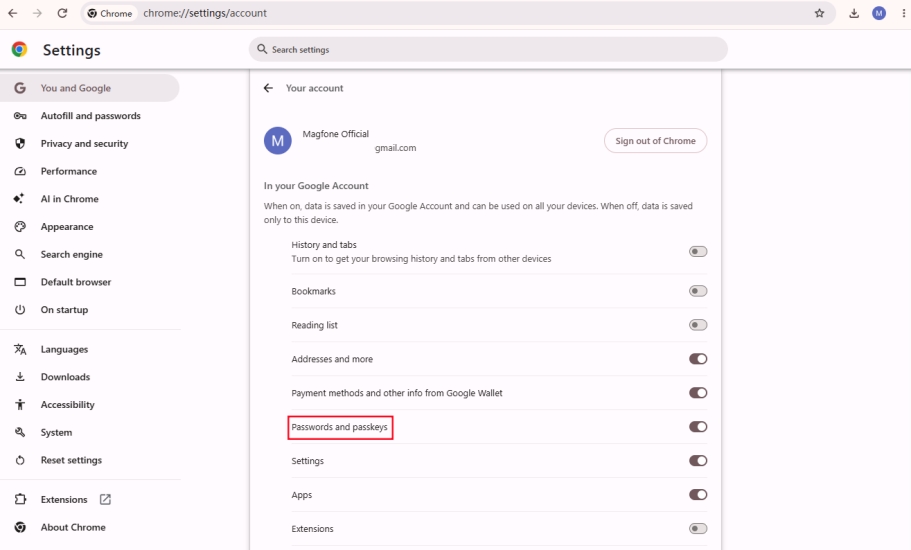The height and width of the screenshot is (550, 911).
Task: Click the palette Appearance icon
Action: tap(20, 227)
